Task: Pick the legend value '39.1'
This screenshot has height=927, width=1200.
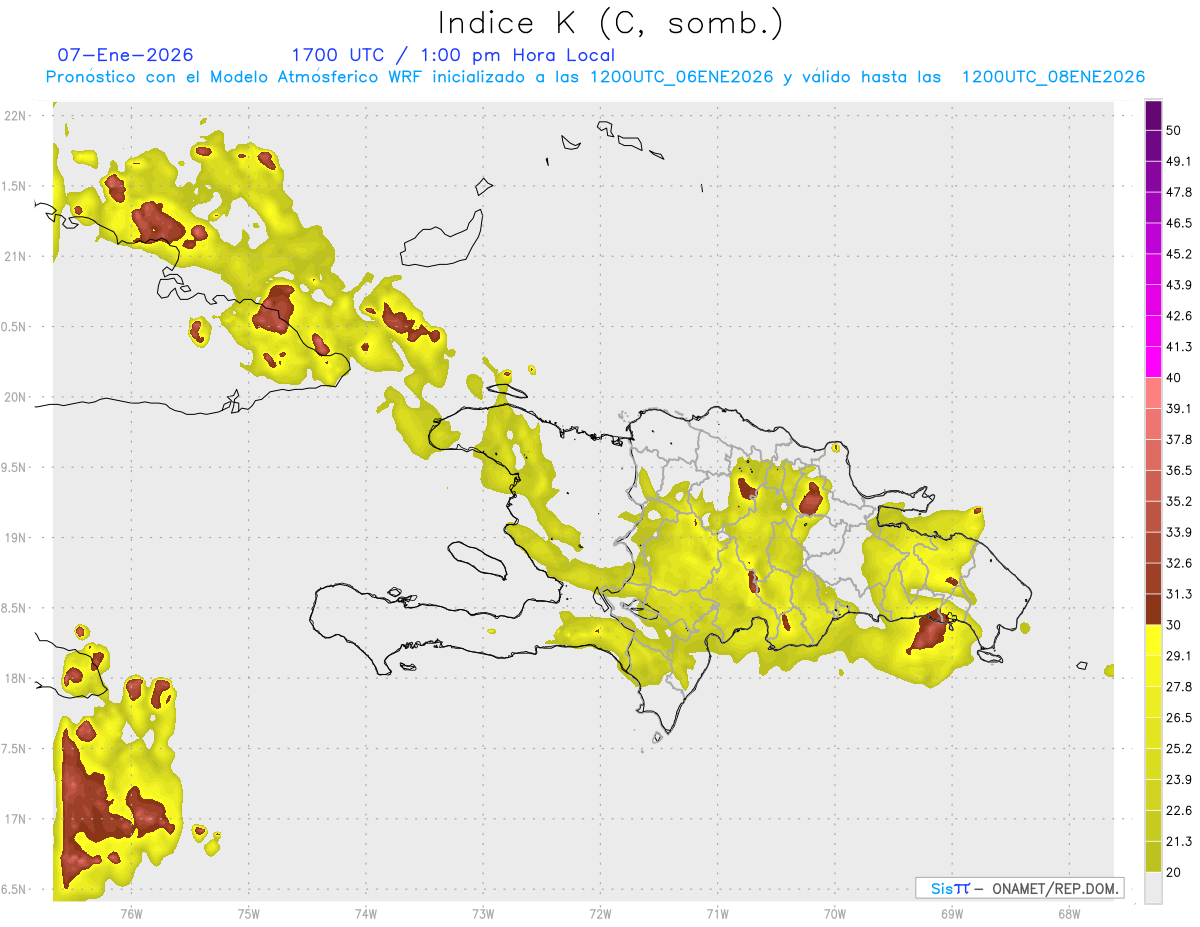Action: (1178, 408)
